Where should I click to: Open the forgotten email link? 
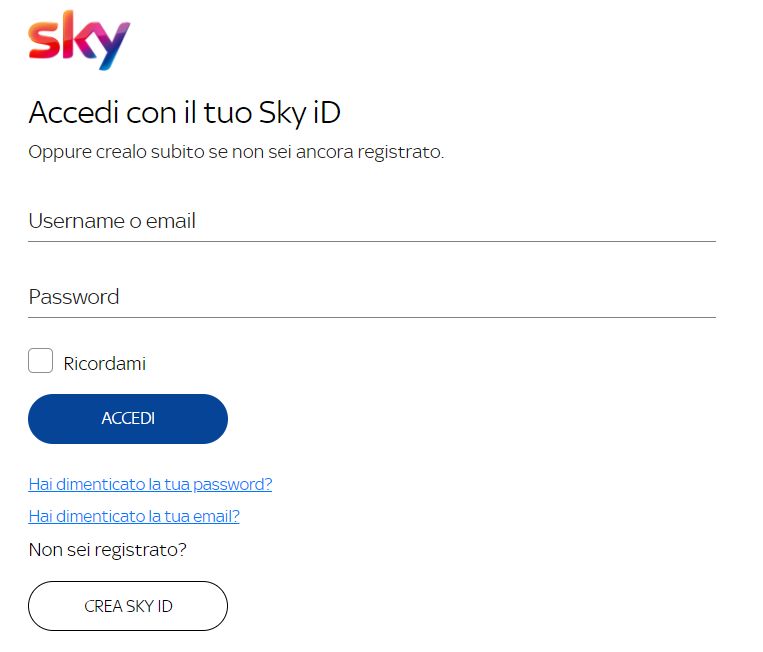pos(134,517)
